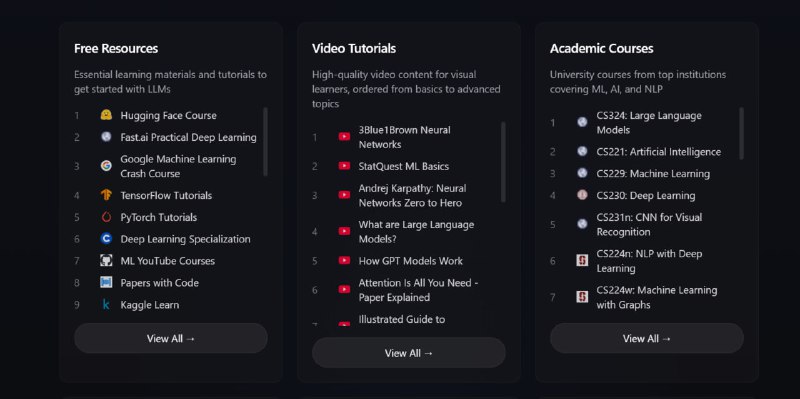Click the Coursera icon beside Deep Learning Specialization
Viewport: 800px width, 399px height.
click(x=106, y=239)
